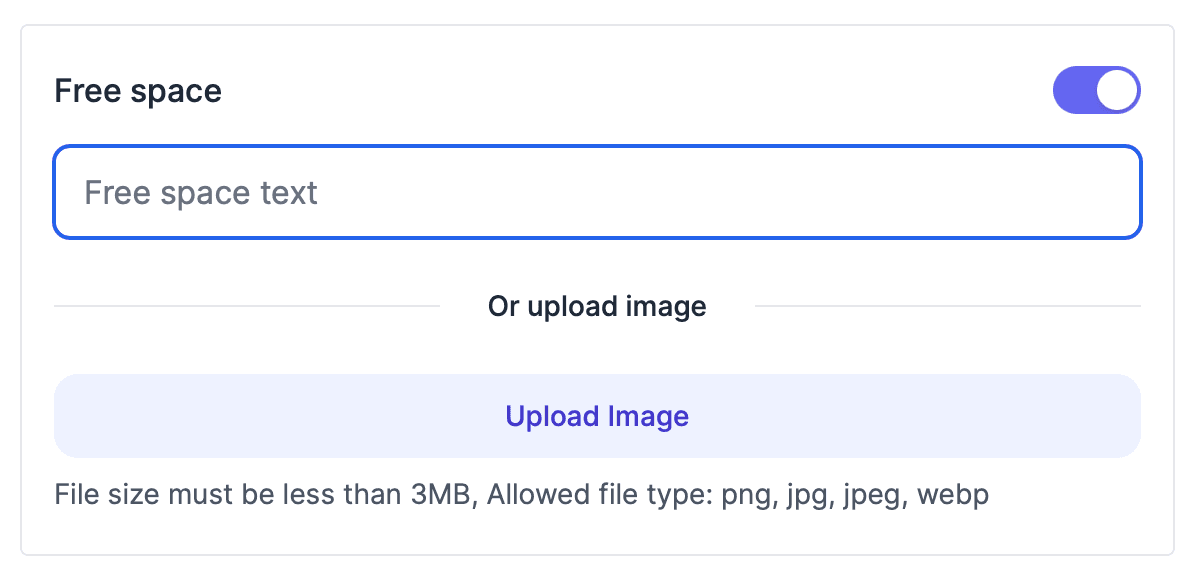The image size is (1202, 576).
Task: Toggle the Free space switch off
Action: point(1096,91)
